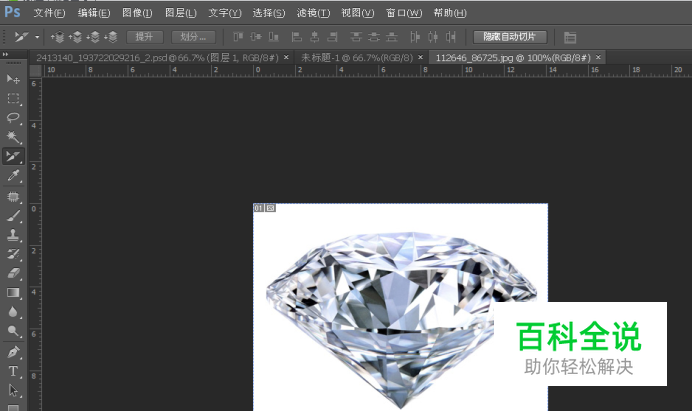Click slice 01 number badge on canvas
This screenshot has width=692, height=411.
(x=259, y=208)
